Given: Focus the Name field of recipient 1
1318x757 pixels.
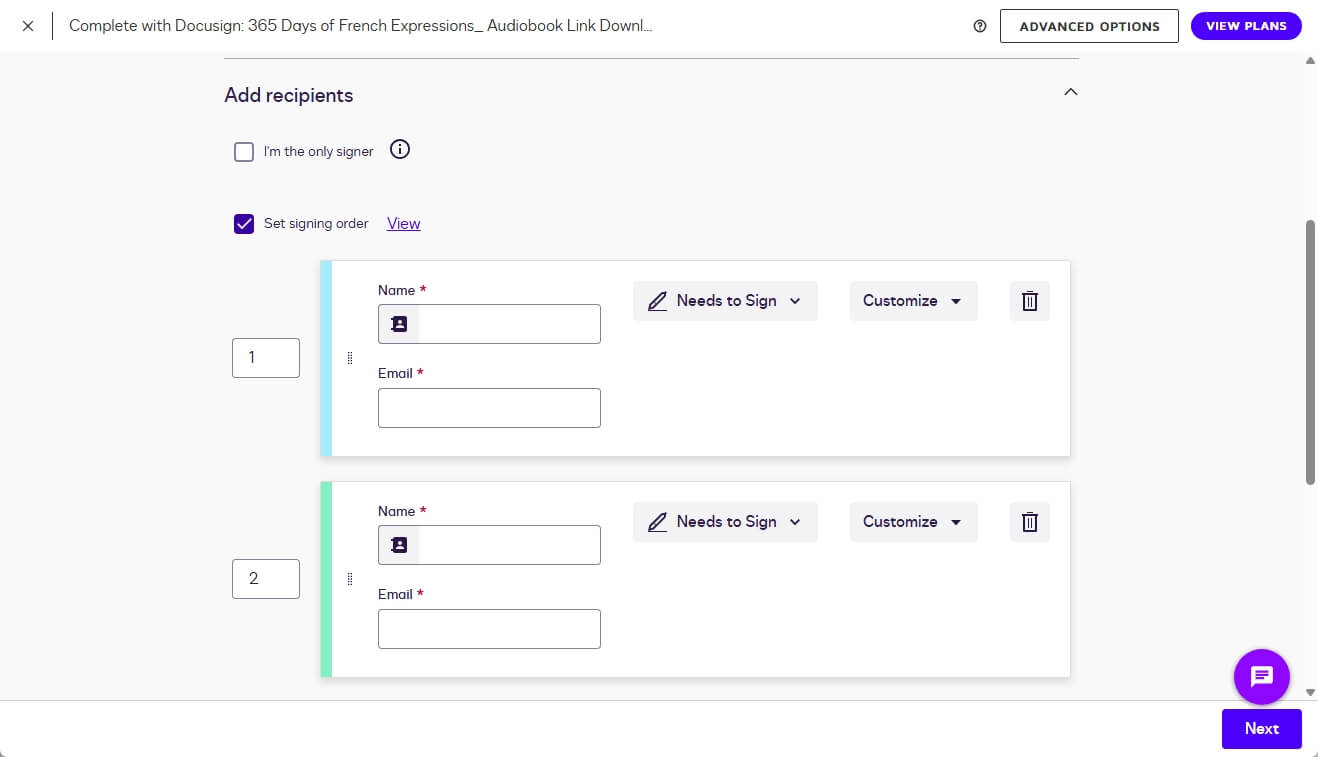Looking at the screenshot, I should pyautogui.click(x=489, y=324).
